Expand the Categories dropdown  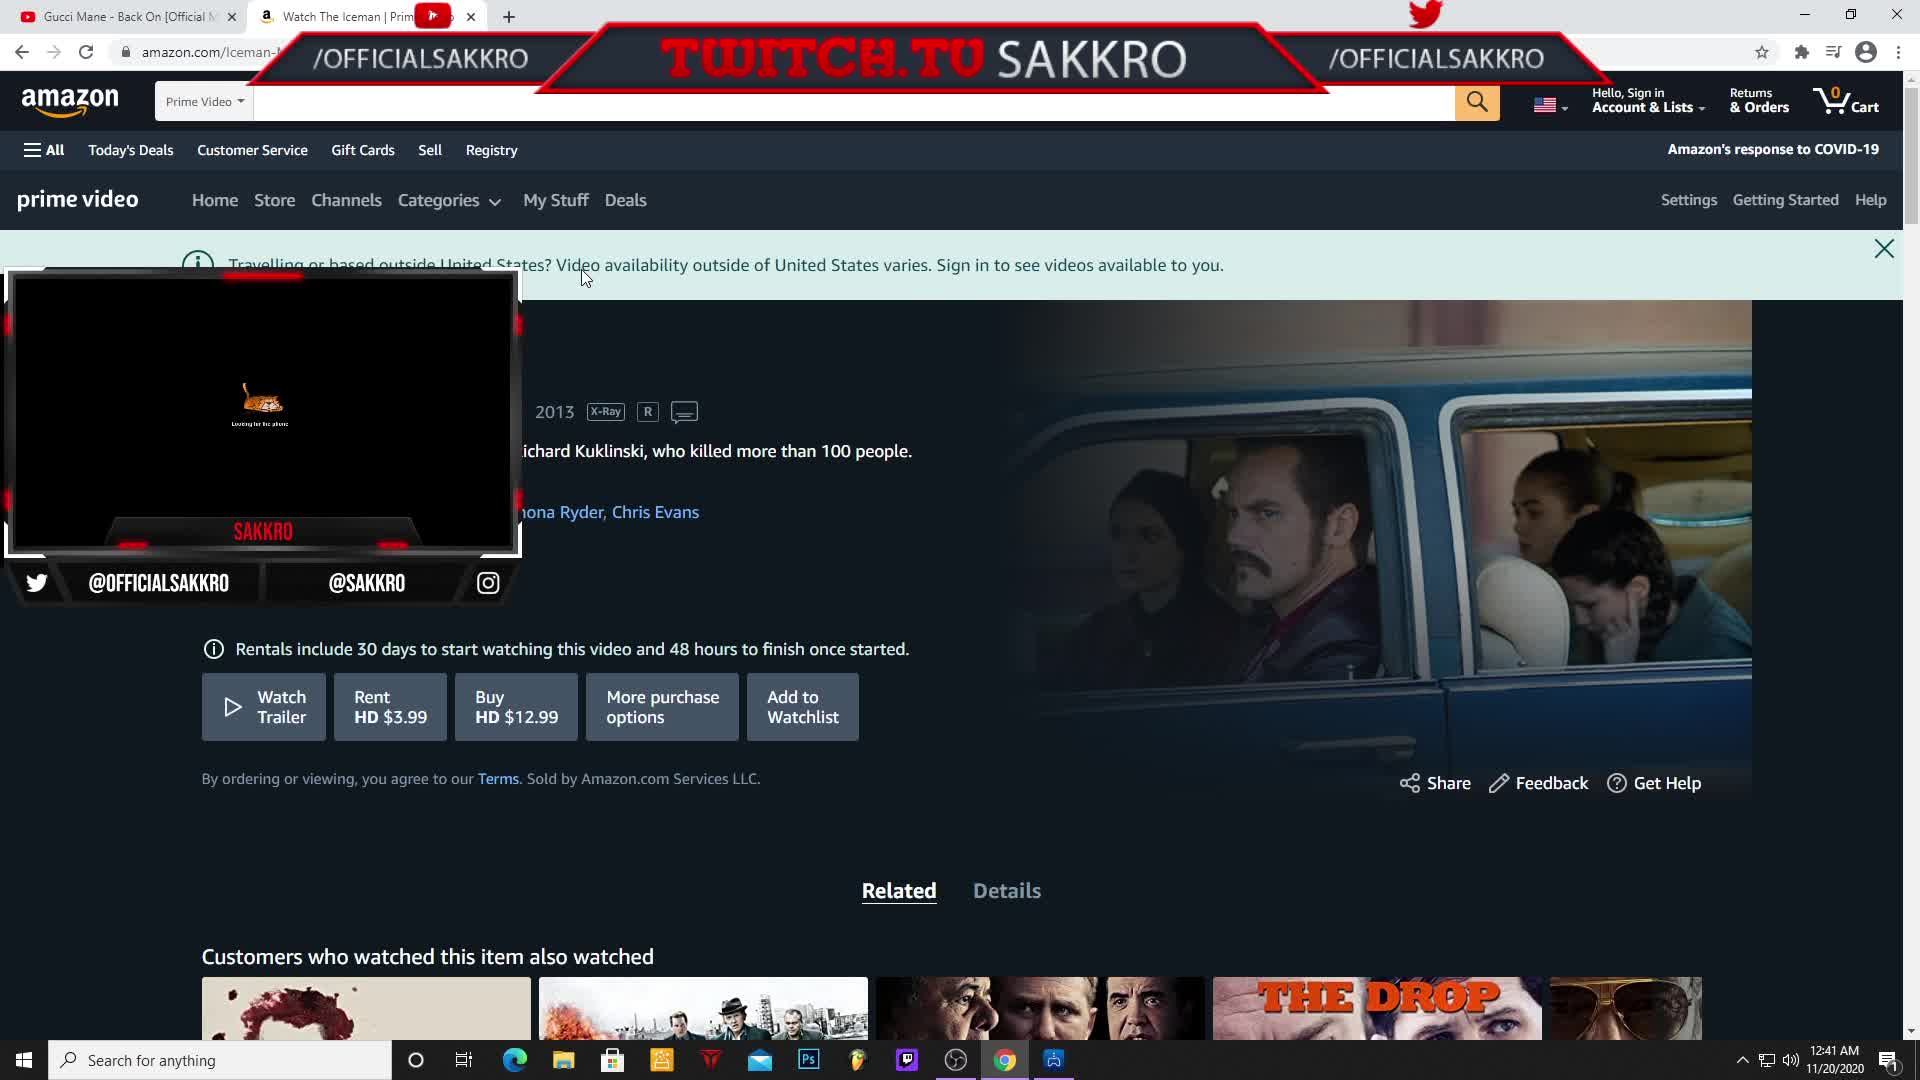[449, 200]
